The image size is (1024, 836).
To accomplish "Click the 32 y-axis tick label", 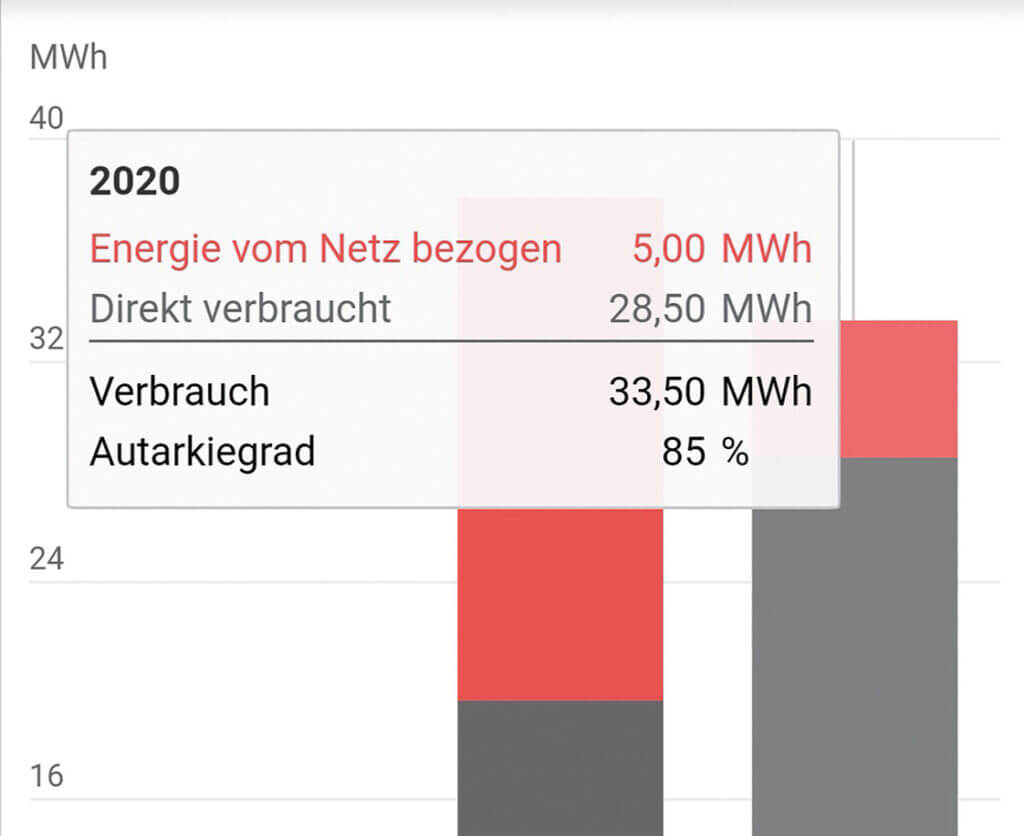I will (x=46, y=339).
